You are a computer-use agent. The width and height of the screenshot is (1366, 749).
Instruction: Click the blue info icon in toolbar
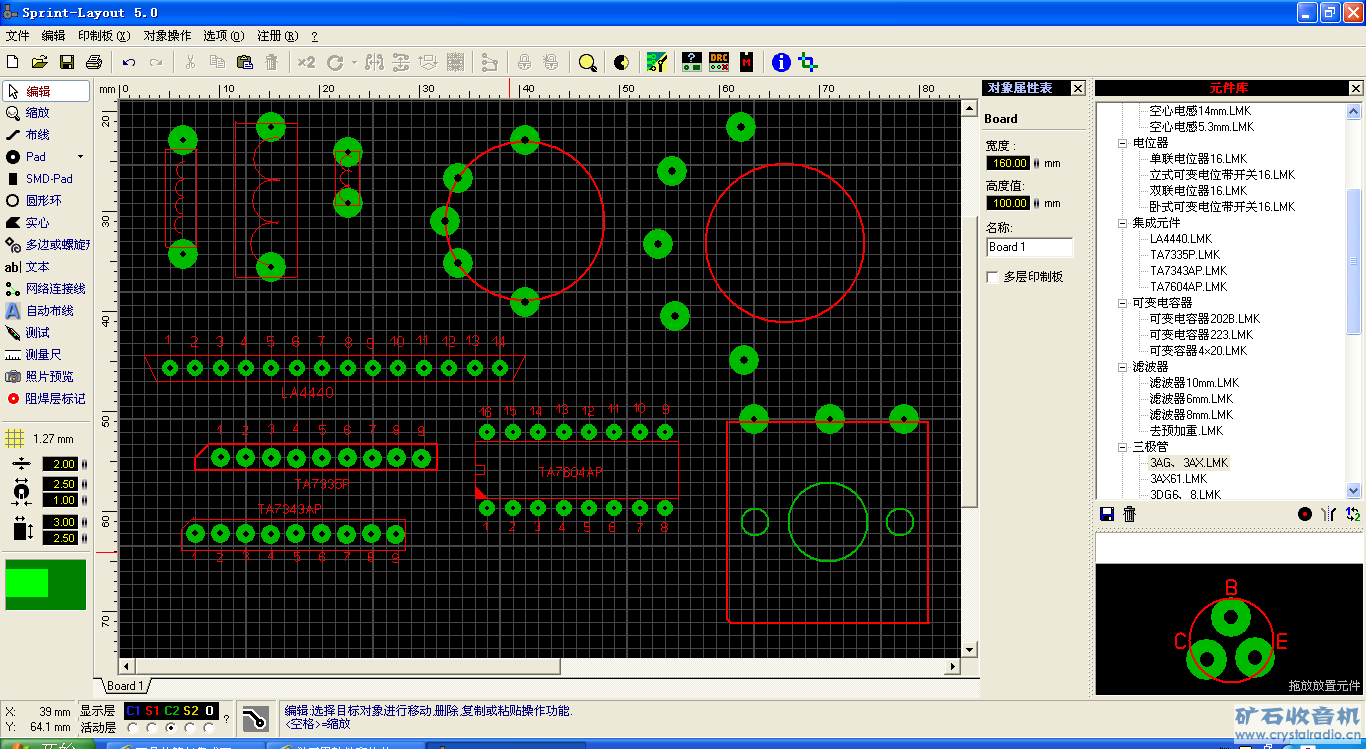coord(781,62)
